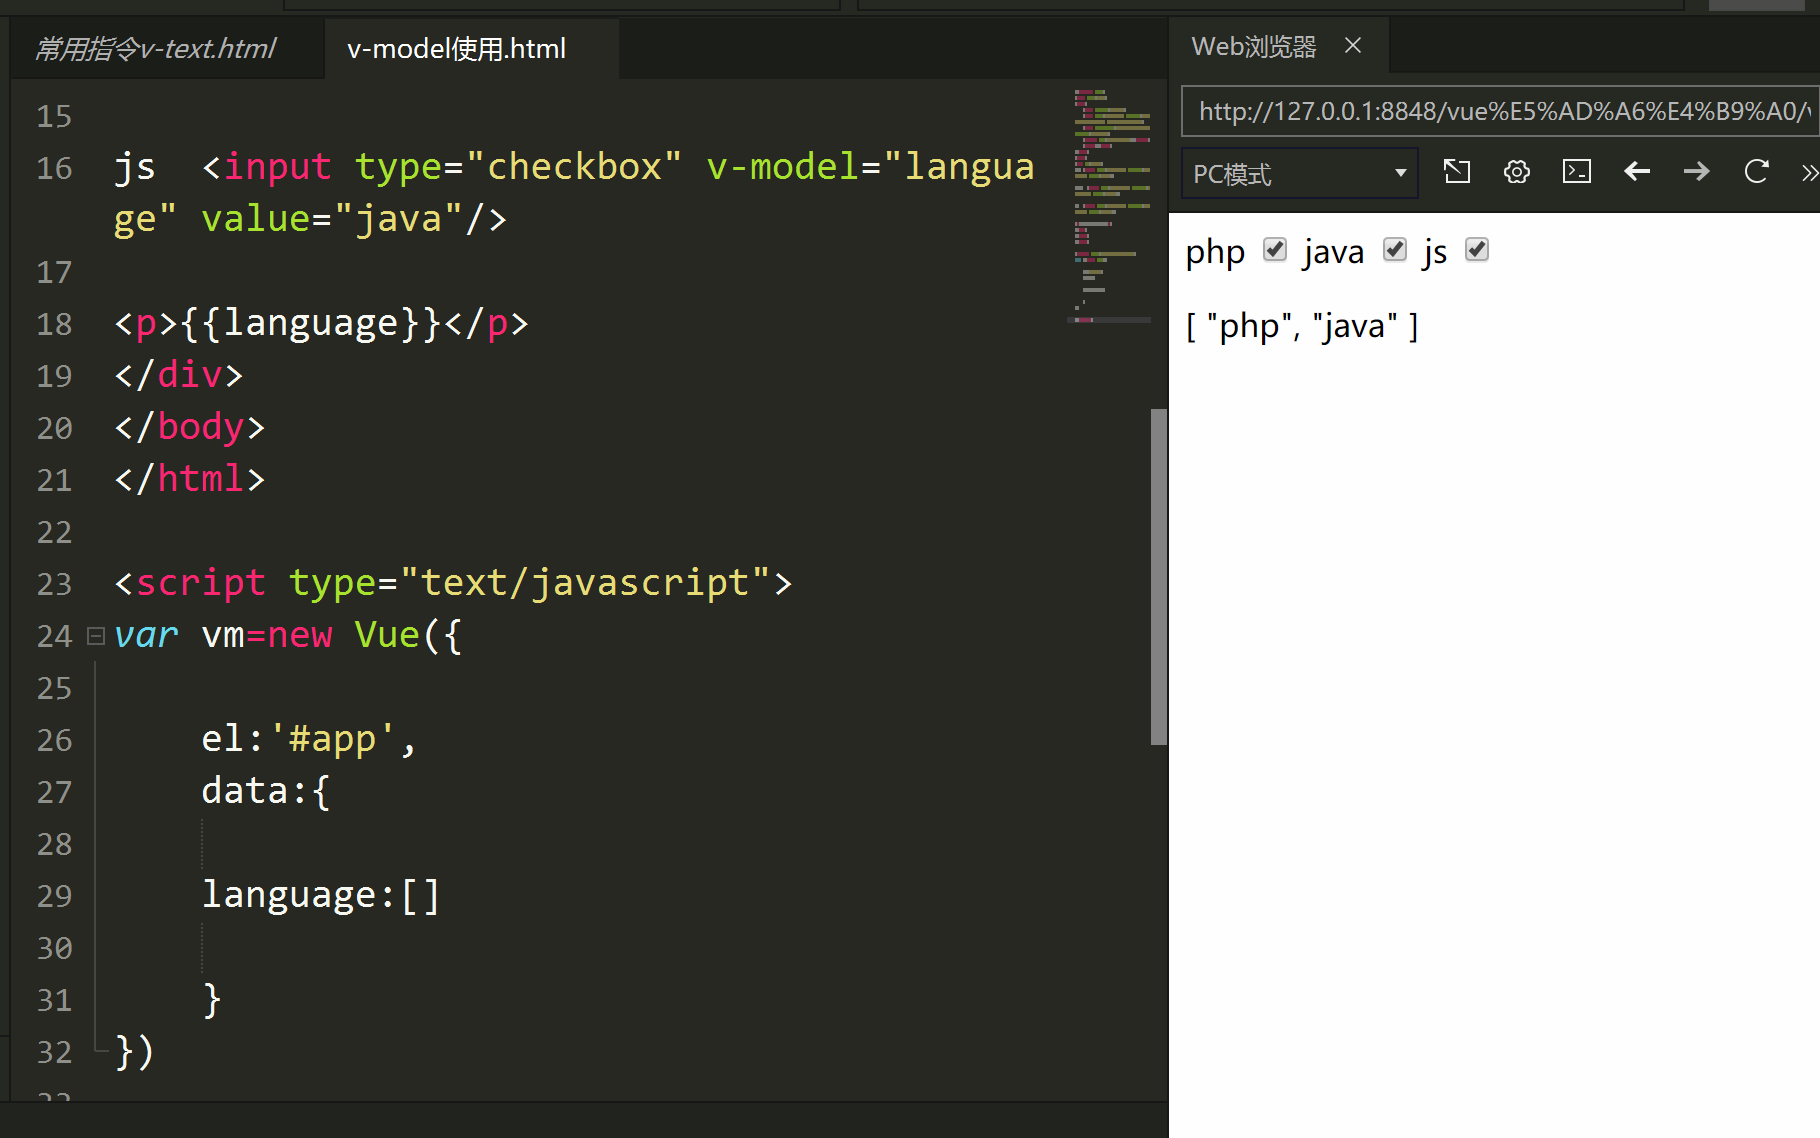Go back in the built-in browser
Viewport: 1820px width, 1138px height.
[x=1637, y=172]
